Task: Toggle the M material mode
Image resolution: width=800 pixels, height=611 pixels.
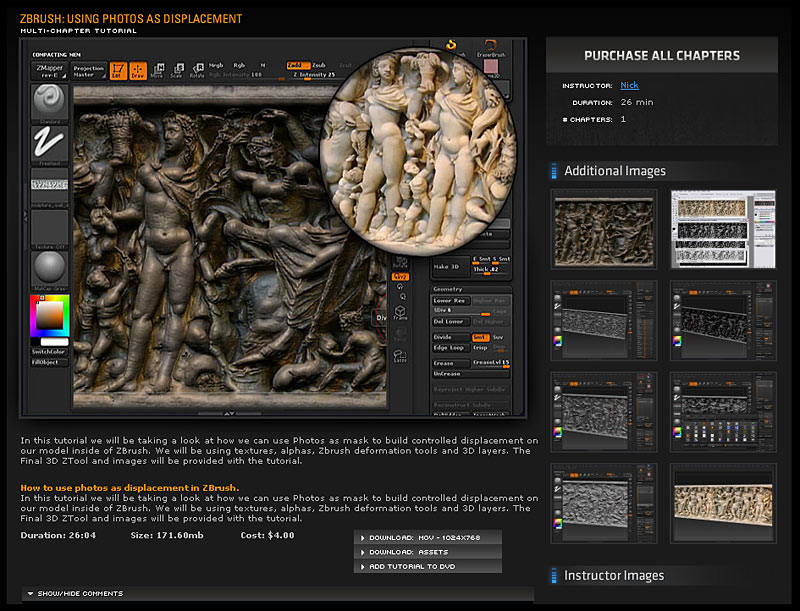Action: point(263,65)
